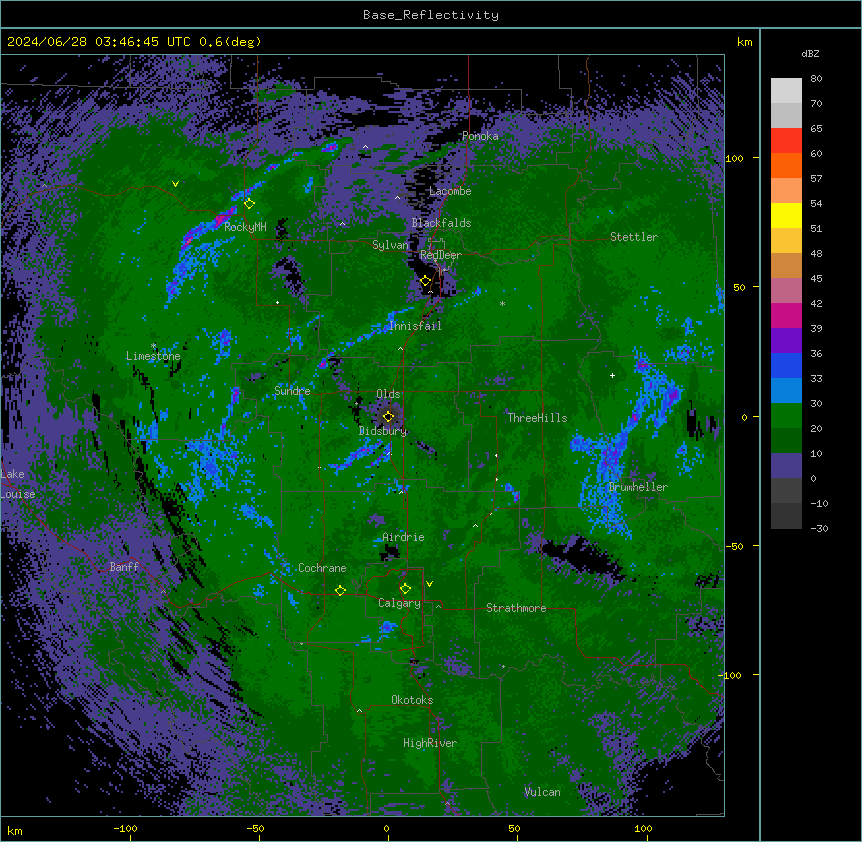Click the yellow V marker northwest of RockyMH
This screenshot has width=862, height=842.
[x=175, y=184]
